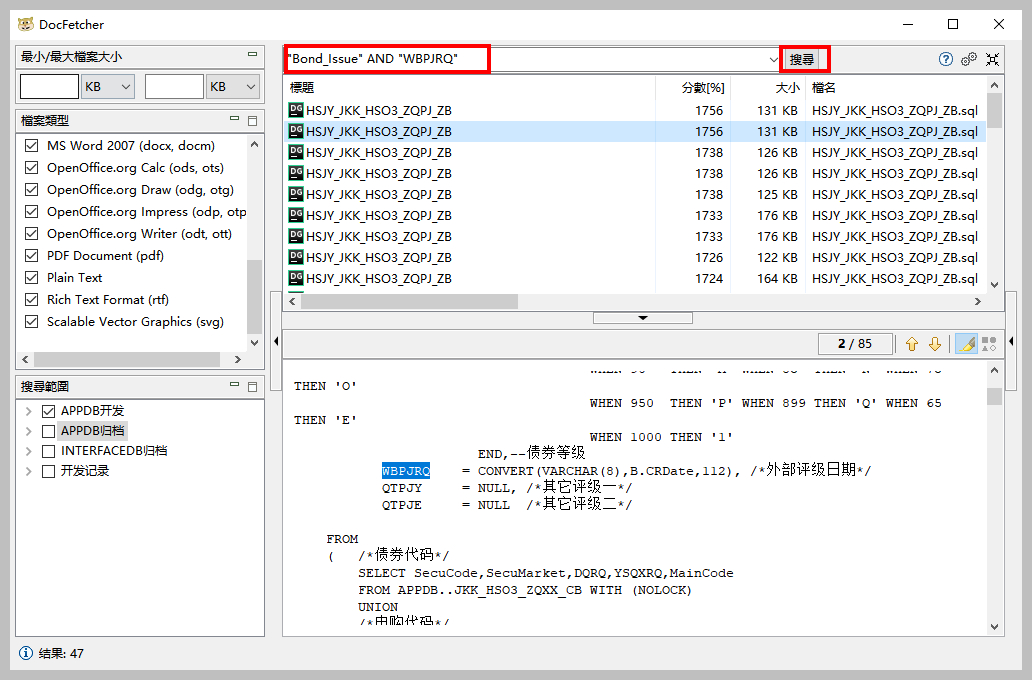Screen dimensions: 1032x680
Task: Jump to previous match with up arrow
Action: [x=912, y=343]
